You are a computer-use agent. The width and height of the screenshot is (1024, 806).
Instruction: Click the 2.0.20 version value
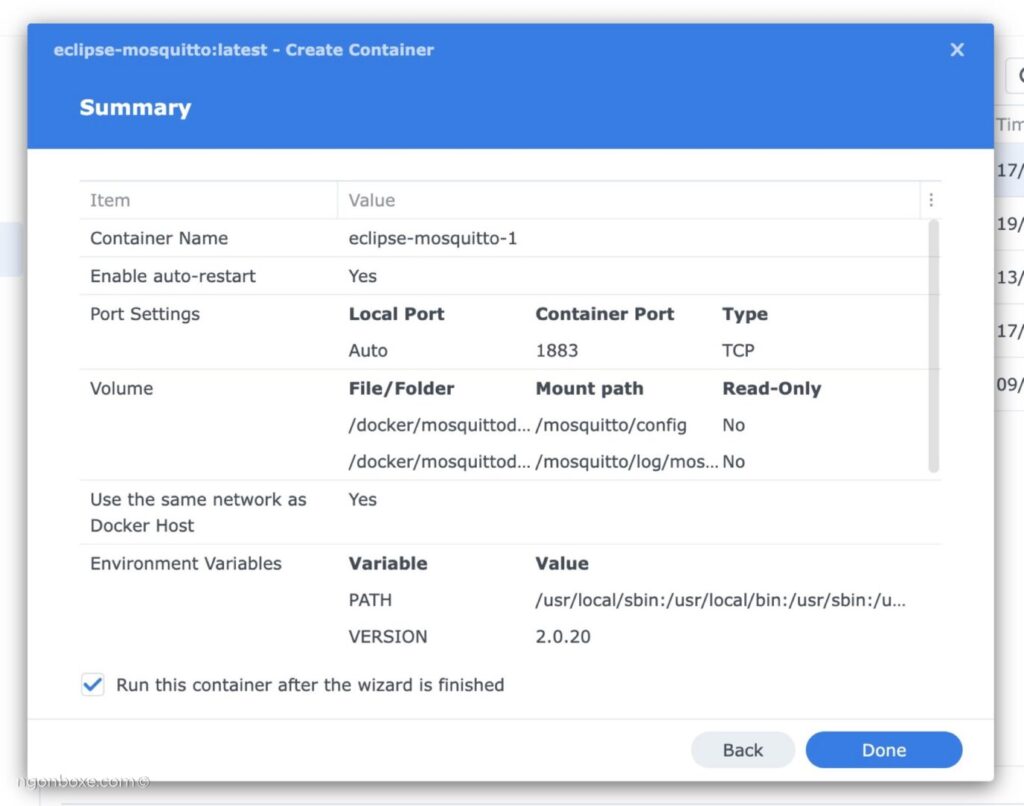click(x=562, y=637)
